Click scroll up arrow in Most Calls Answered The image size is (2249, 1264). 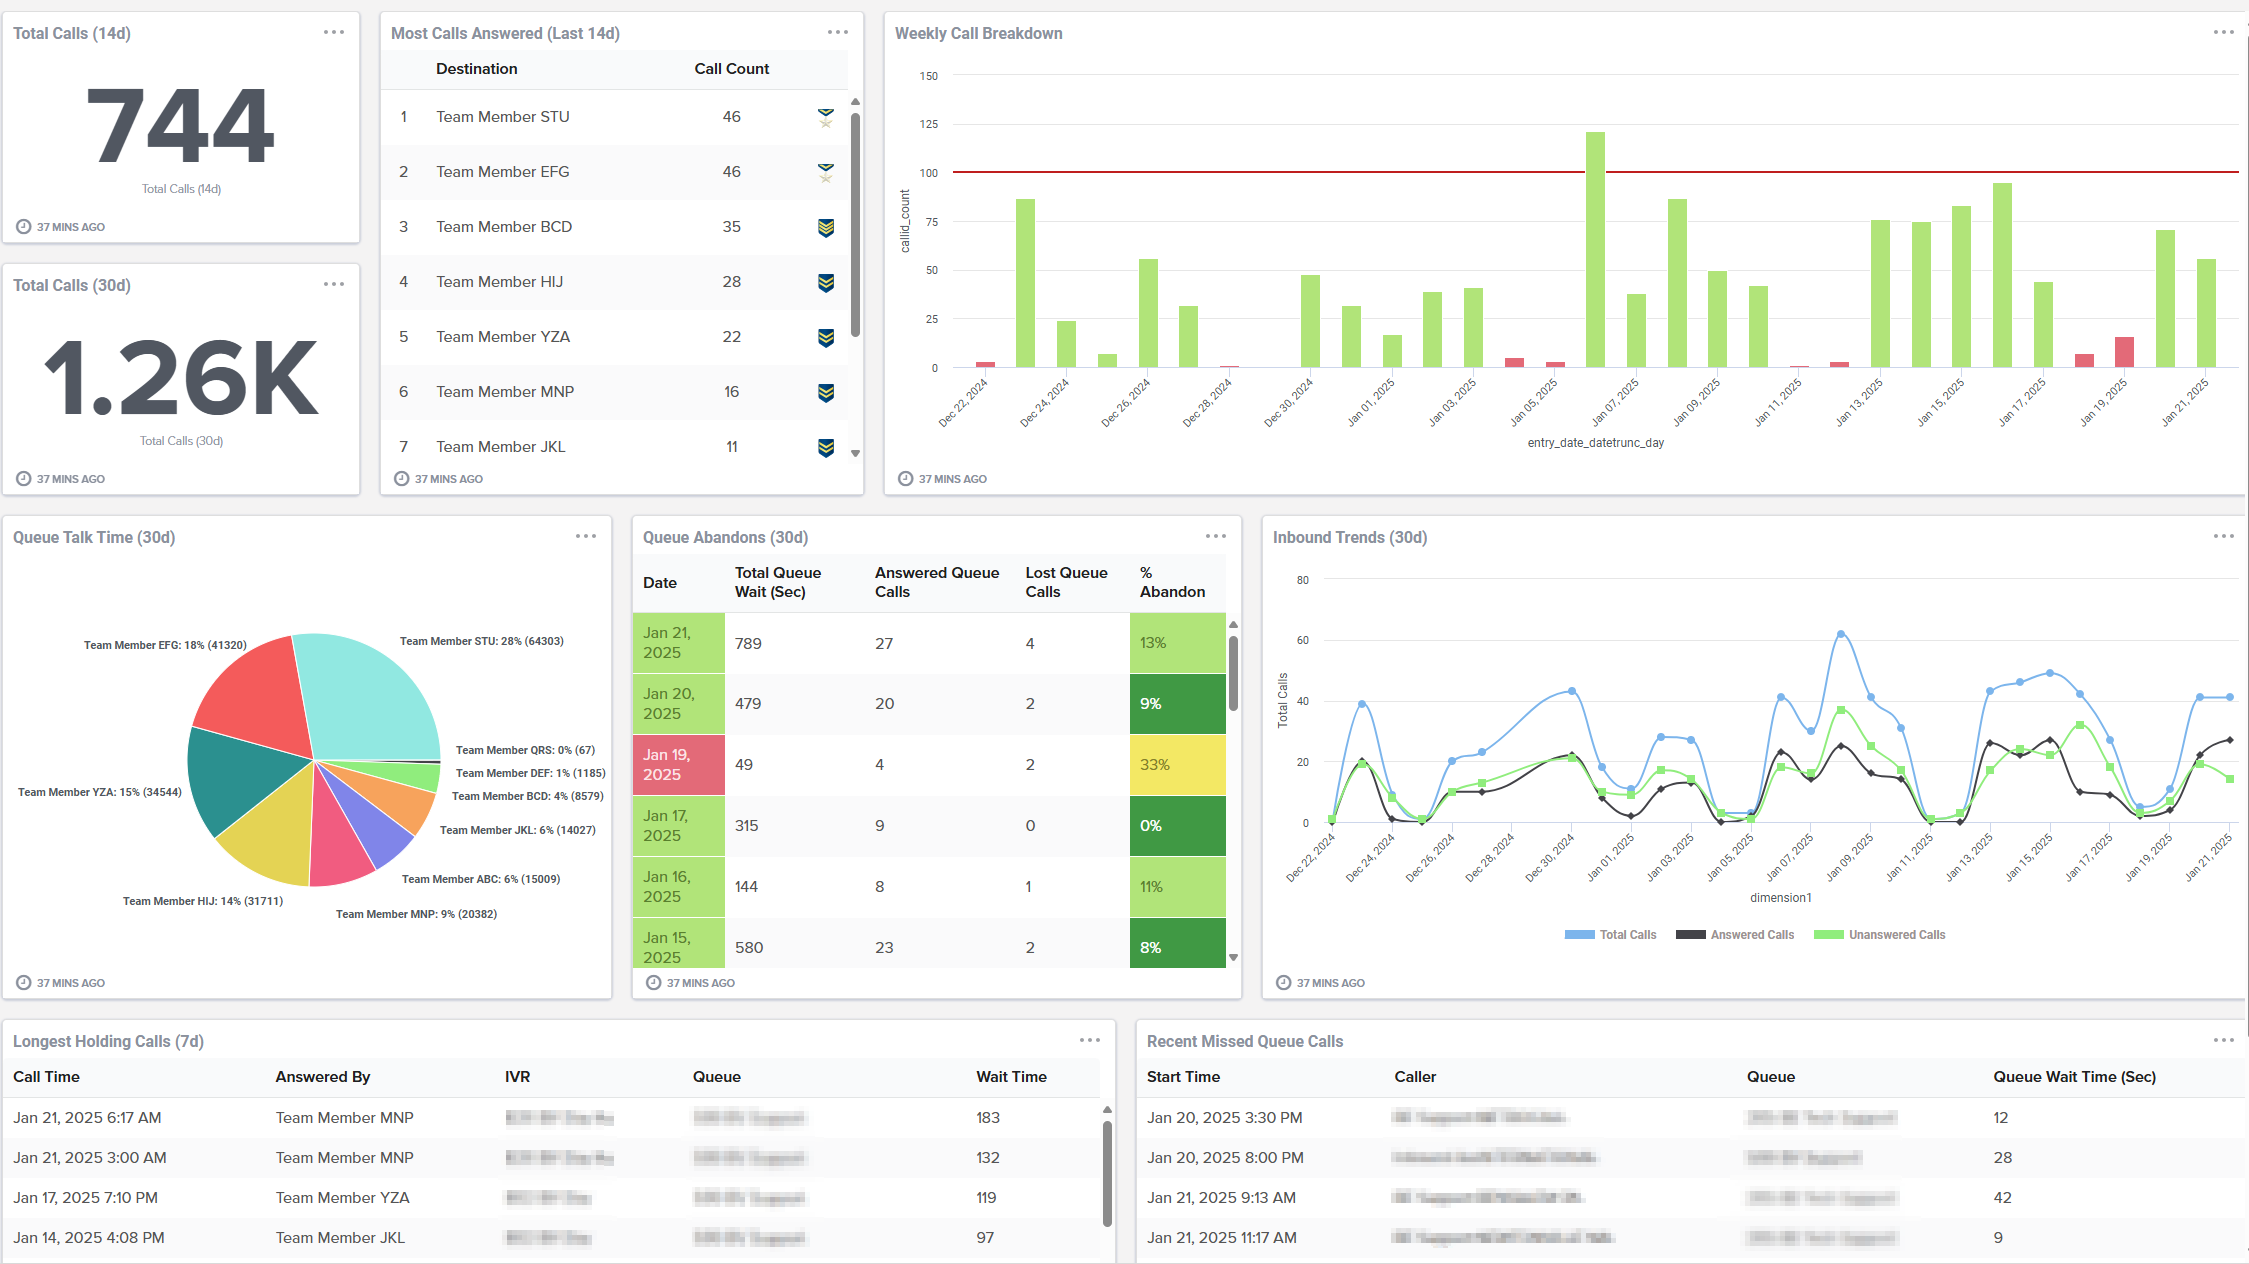point(855,102)
